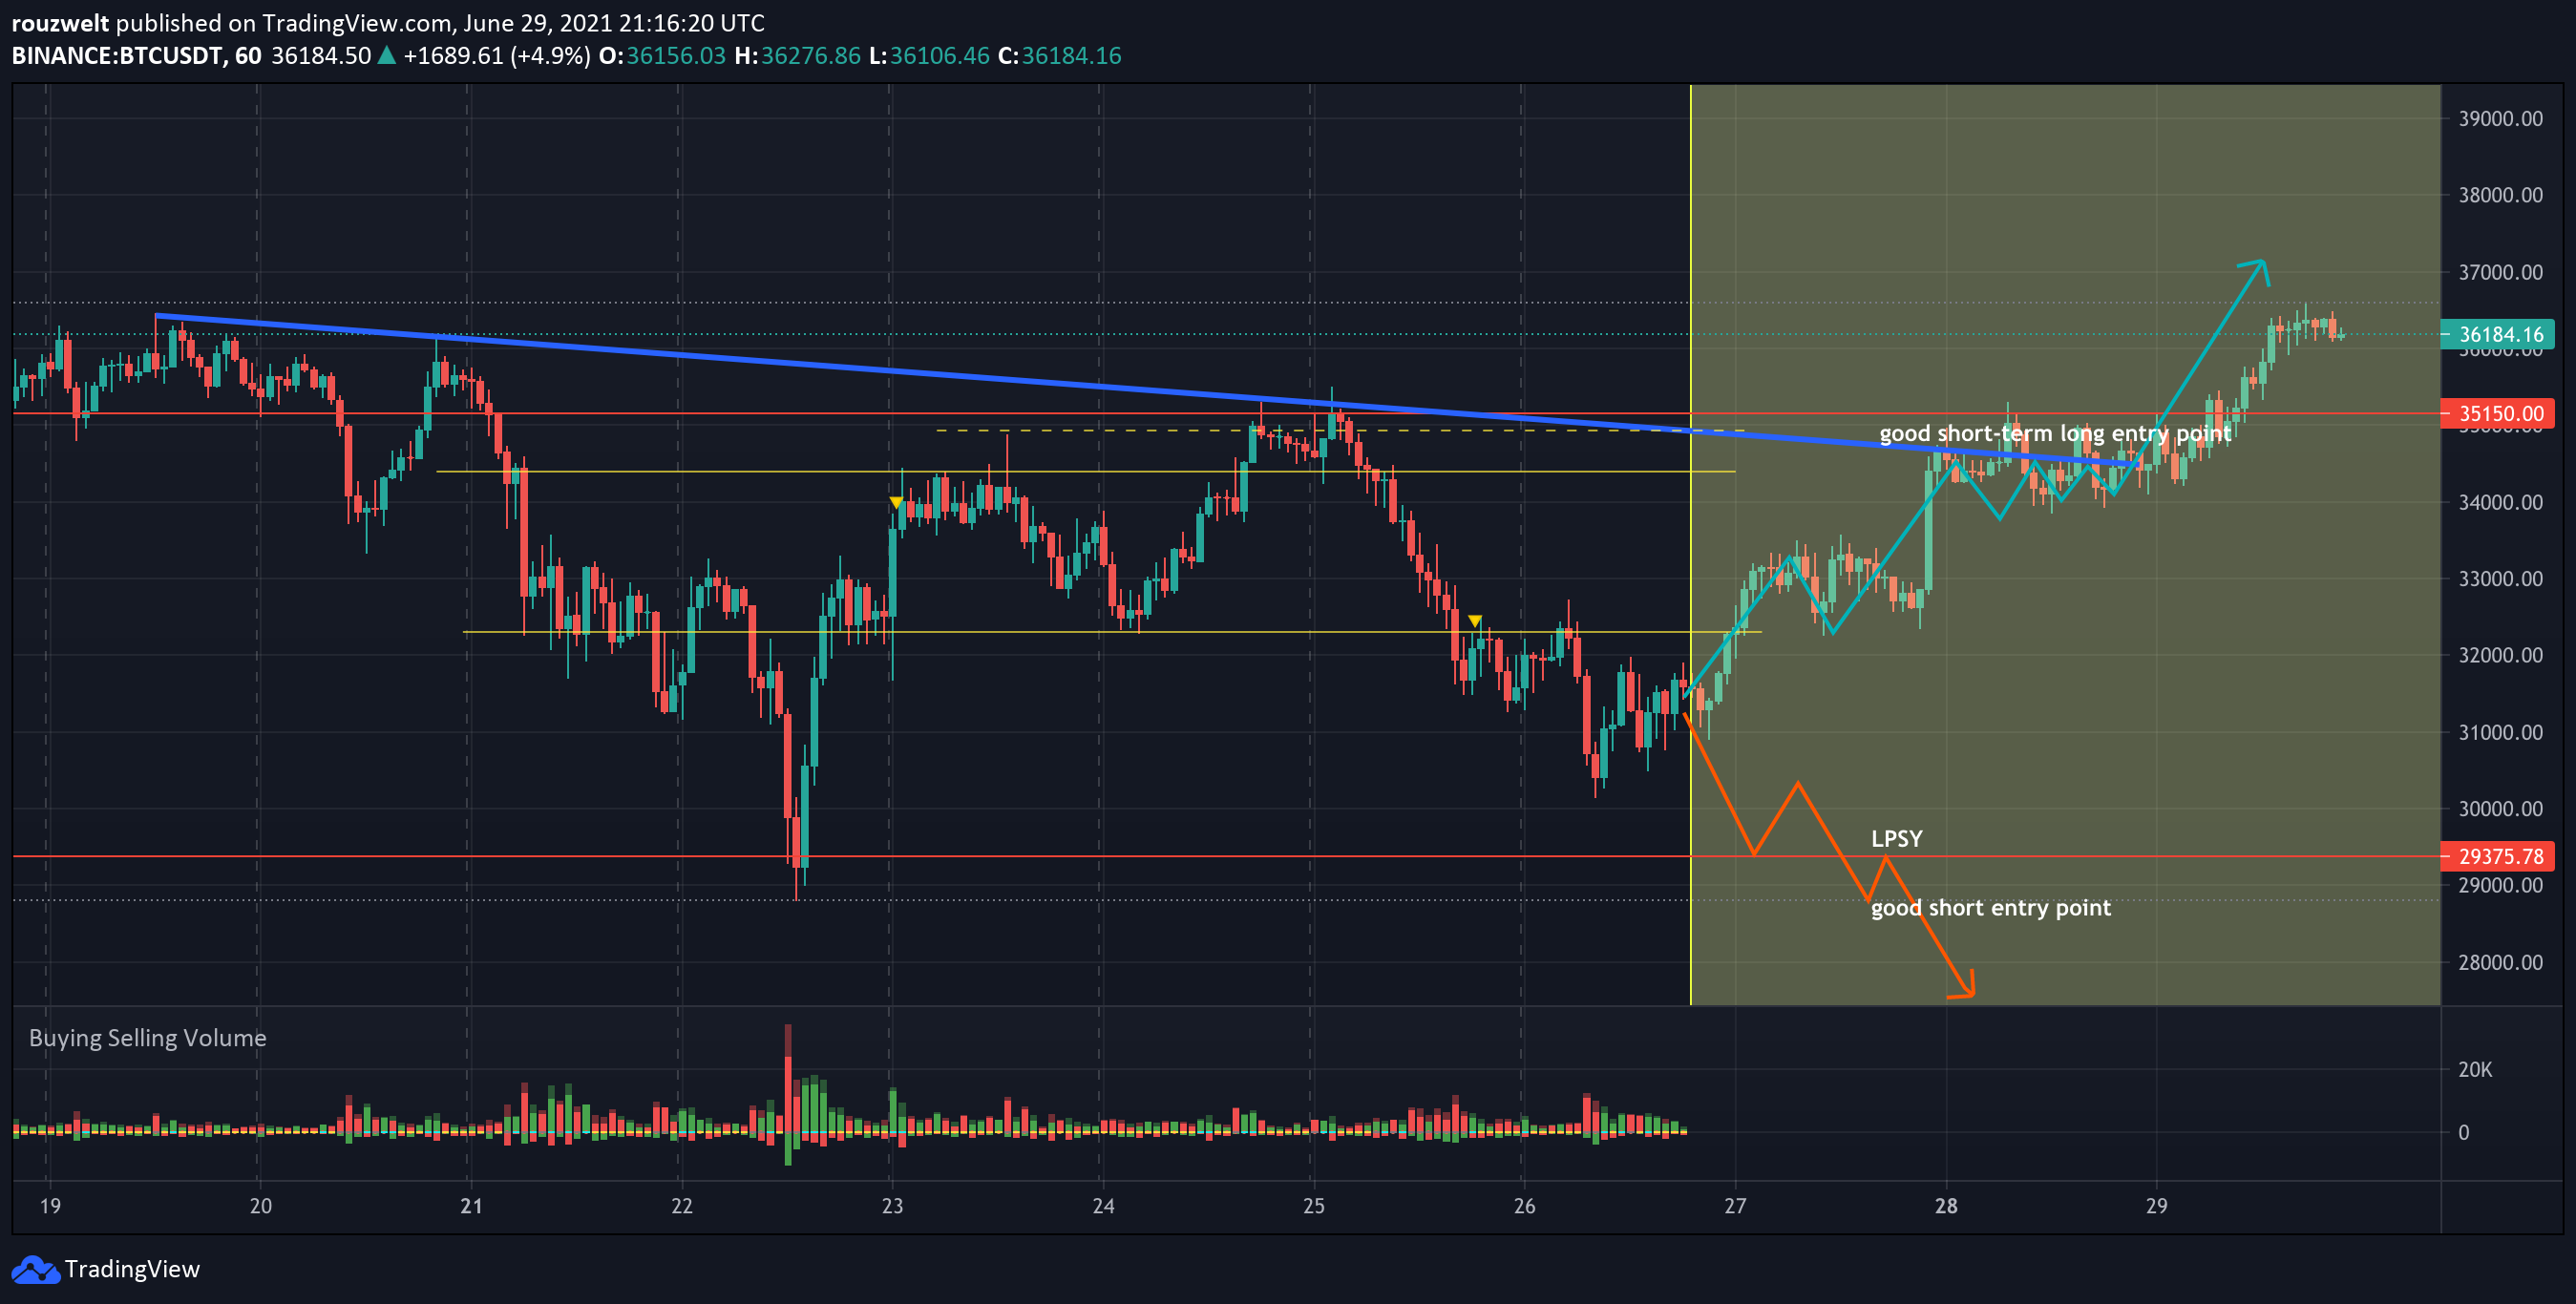Click the LPSY annotation label
The height and width of the screenshot is (1304, 2576).
pos(1896,839)
